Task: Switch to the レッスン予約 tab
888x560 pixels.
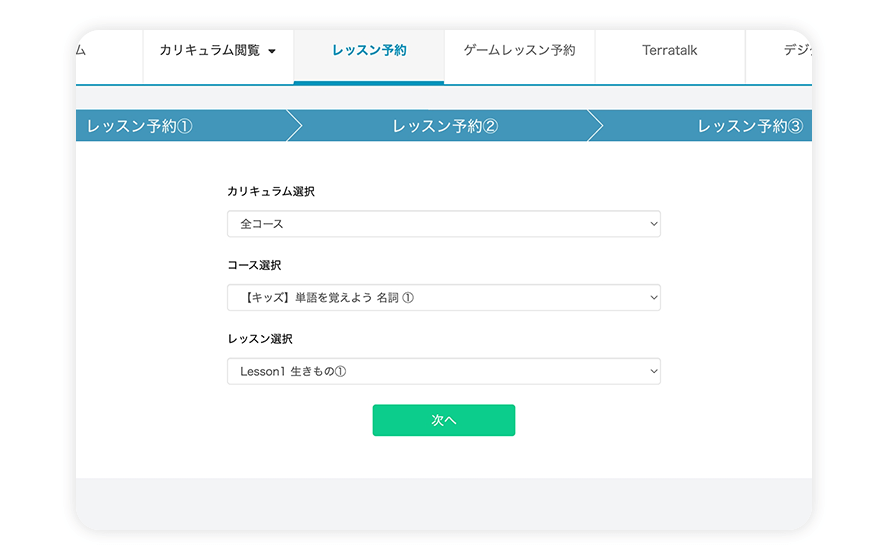Action: [x=369, y=51]
